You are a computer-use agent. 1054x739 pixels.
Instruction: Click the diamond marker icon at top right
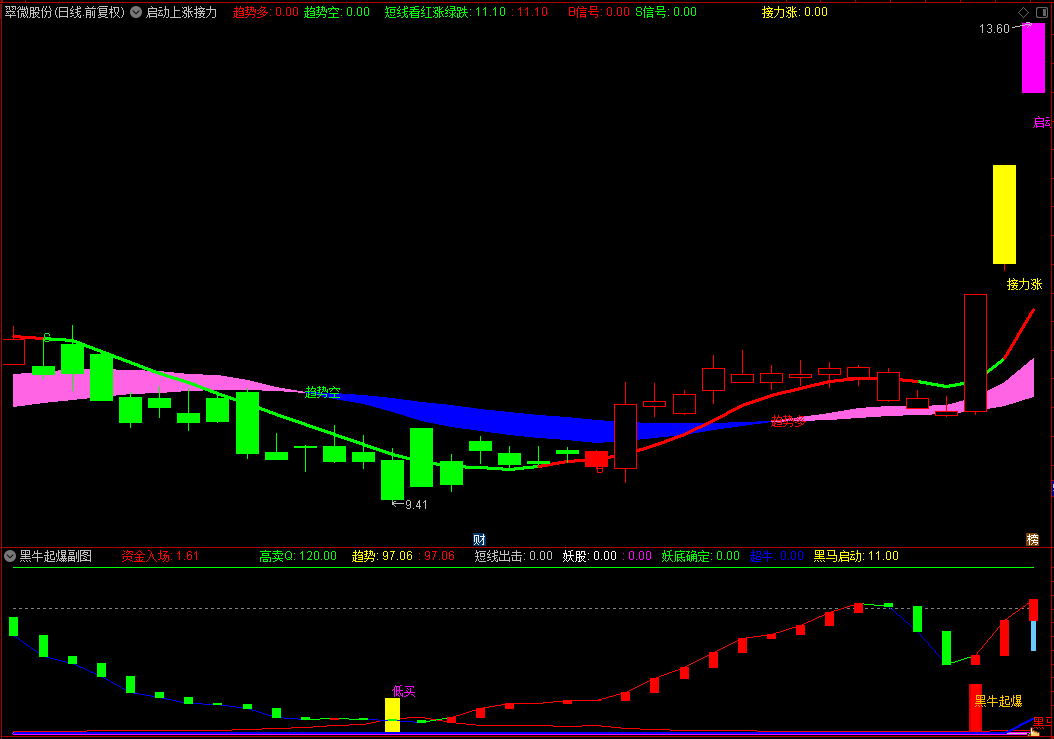(1023, 12)
